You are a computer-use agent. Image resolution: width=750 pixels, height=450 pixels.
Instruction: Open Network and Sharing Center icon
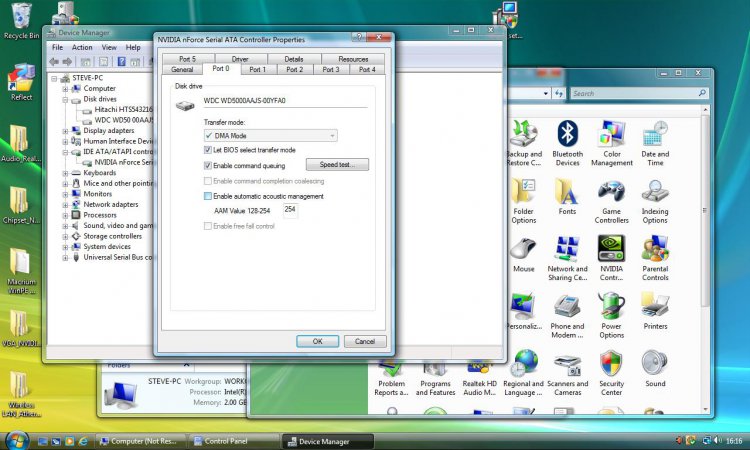pos(567,258)
